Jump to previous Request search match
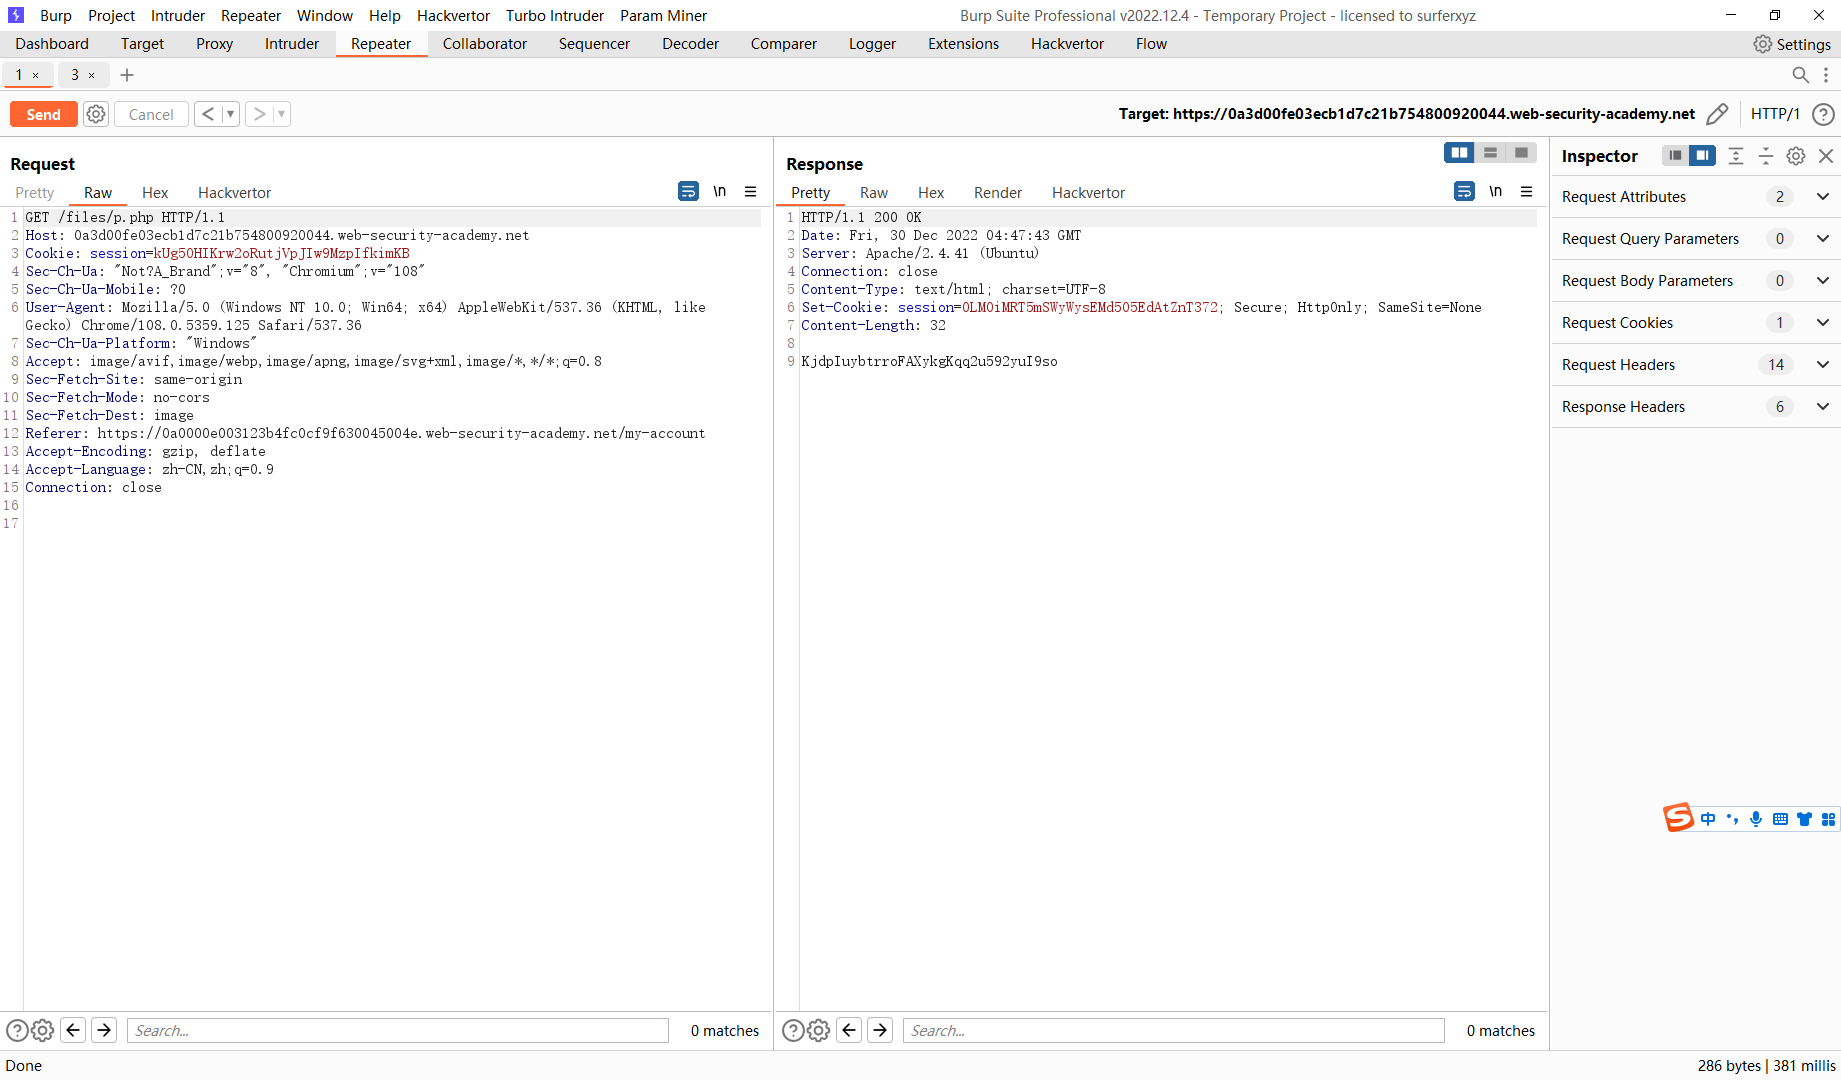The image size is (1841, 1080). click(73, 1030)
